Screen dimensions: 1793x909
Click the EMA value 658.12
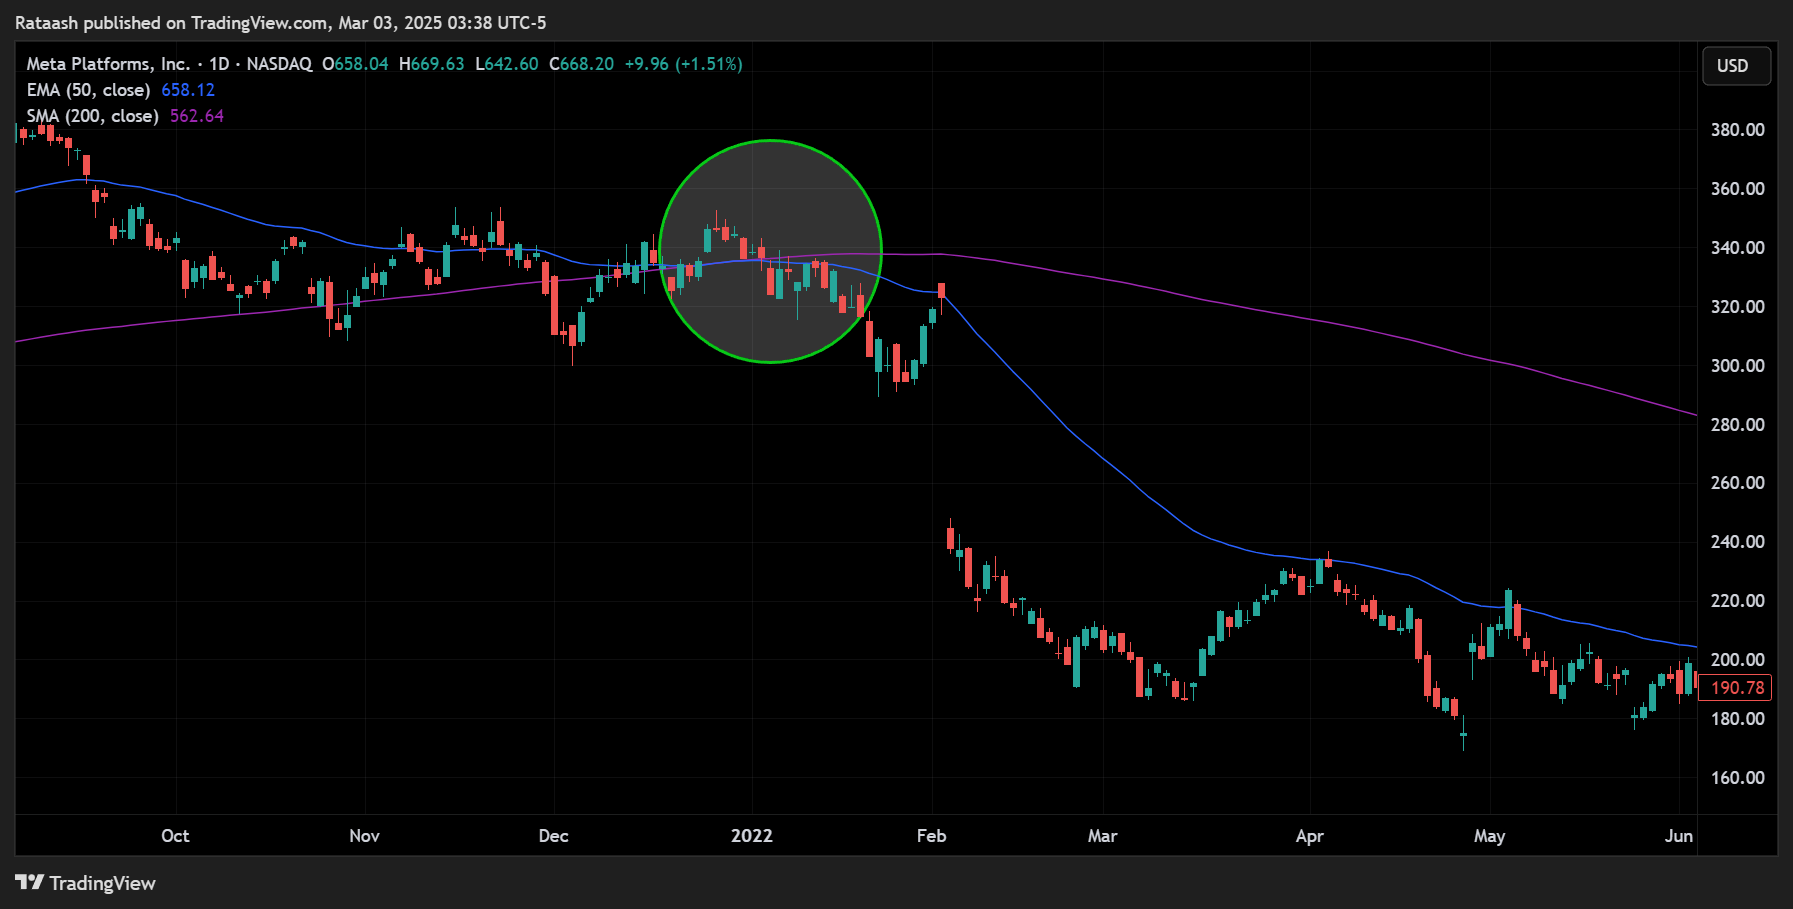click(188, 90)
